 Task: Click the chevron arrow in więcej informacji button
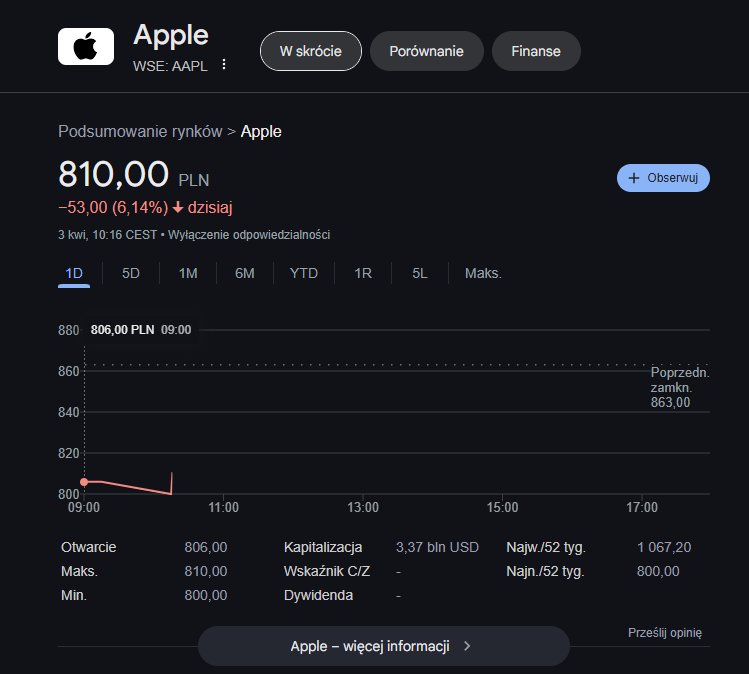point(467,646)
